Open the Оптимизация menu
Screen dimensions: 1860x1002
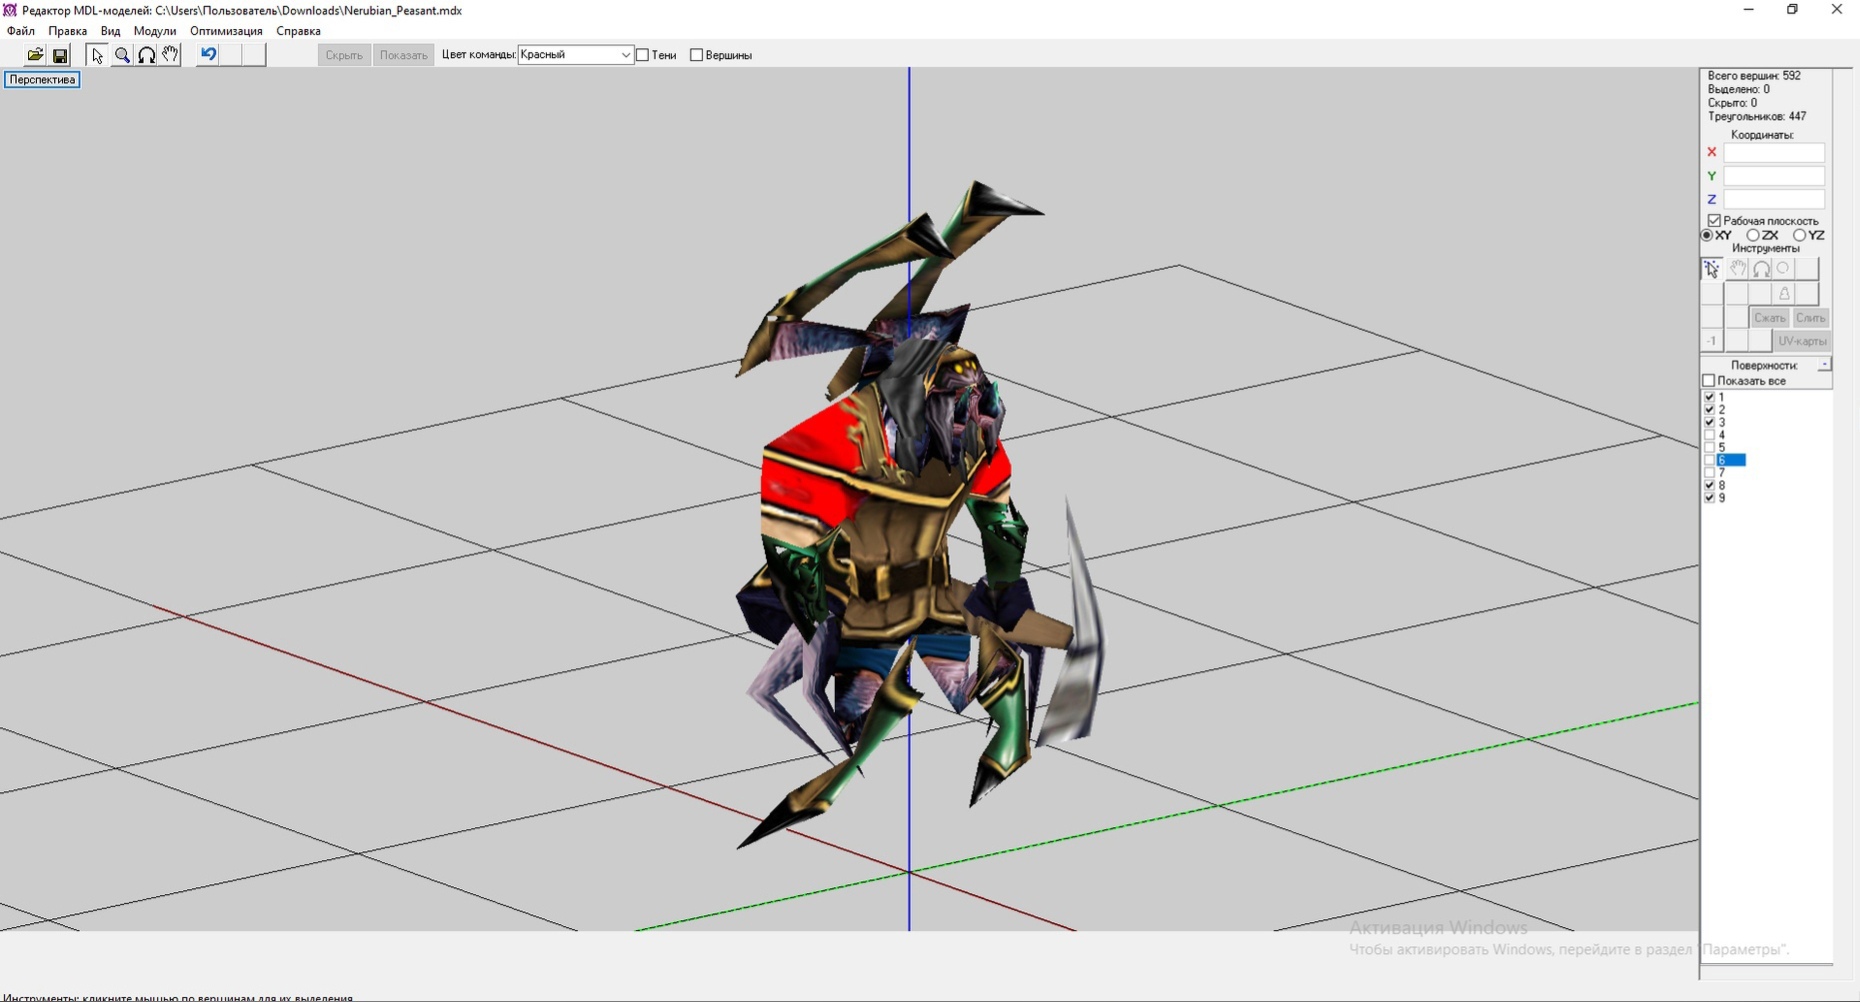tap(226, 31)
